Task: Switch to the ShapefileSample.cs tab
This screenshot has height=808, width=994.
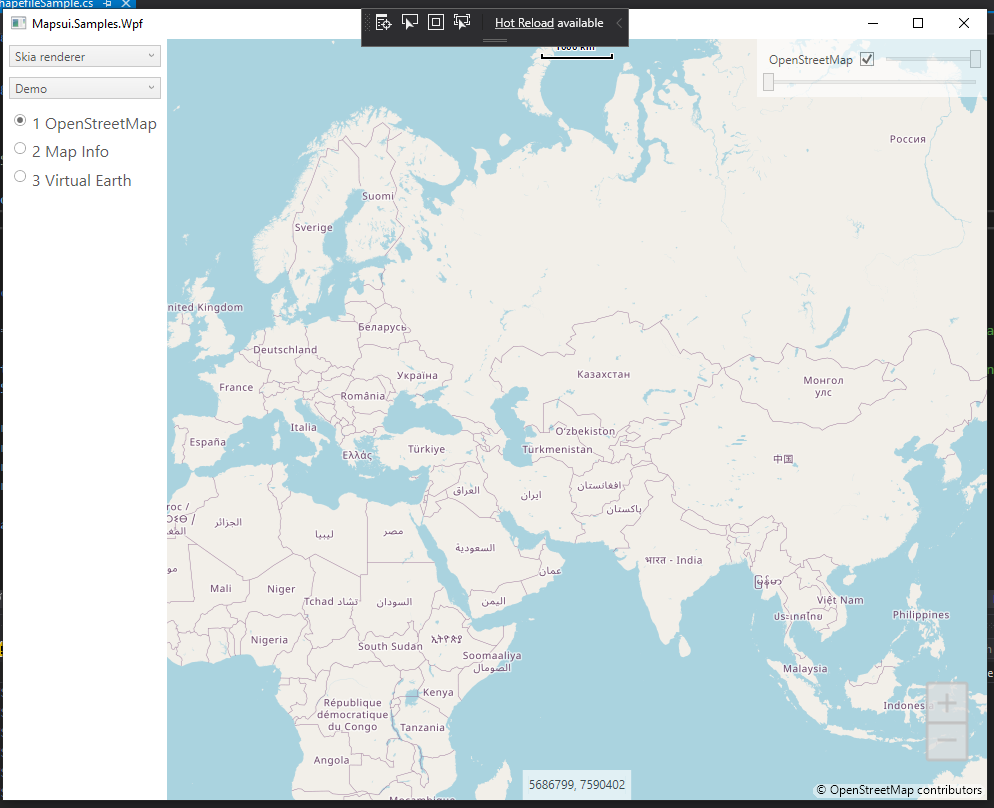Action: coord(50,4)
